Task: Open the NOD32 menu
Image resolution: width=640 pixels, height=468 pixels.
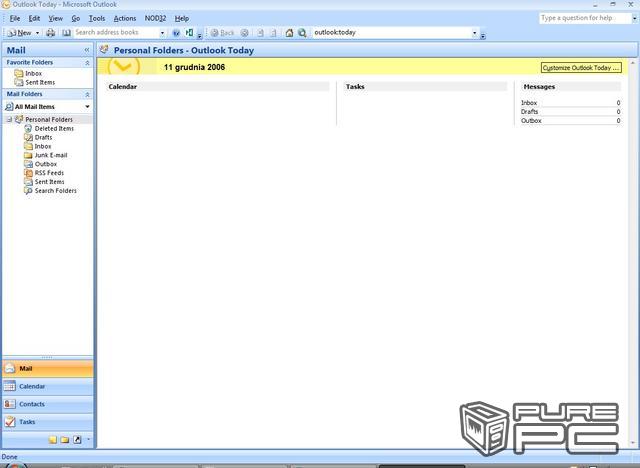Action: [155, 18]
